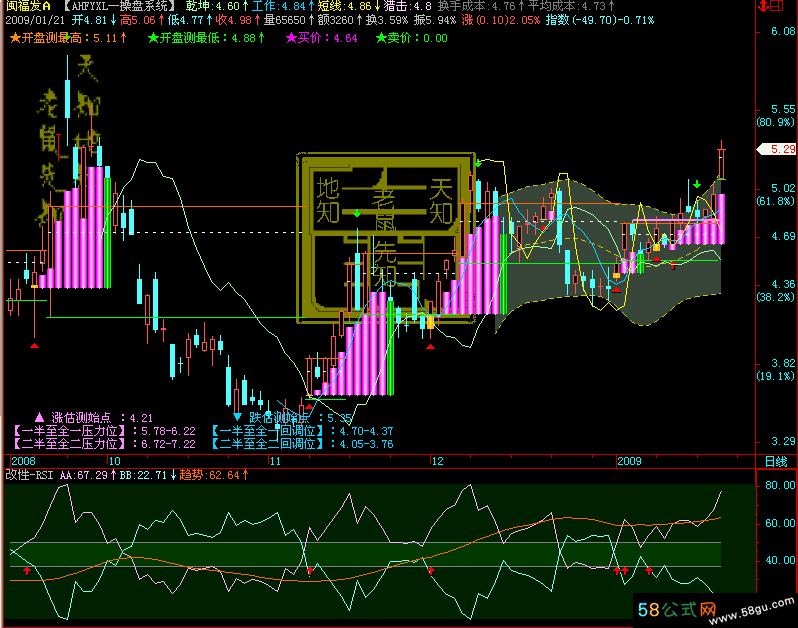Click the 2009 label on date axis
This screenshot has height=628, width=798.
pos(628,461)
